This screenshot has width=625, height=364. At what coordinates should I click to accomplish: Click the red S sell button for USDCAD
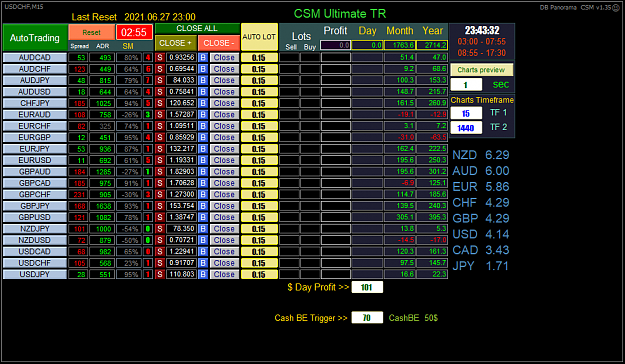click(x=160, y=252)
